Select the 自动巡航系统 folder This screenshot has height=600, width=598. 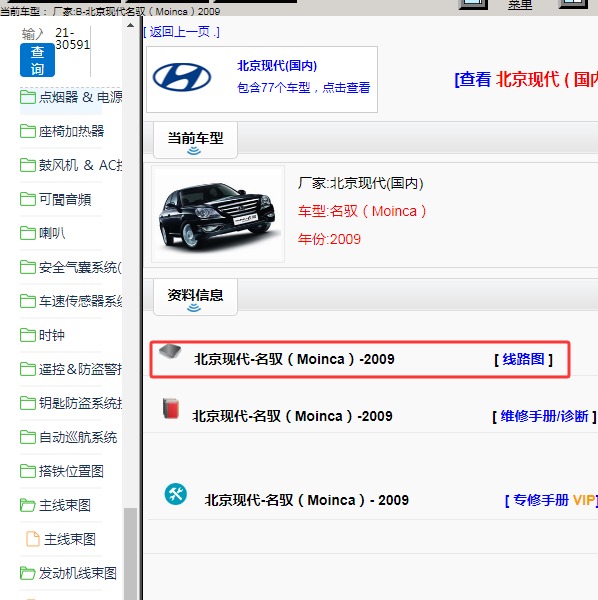[78, 437]
